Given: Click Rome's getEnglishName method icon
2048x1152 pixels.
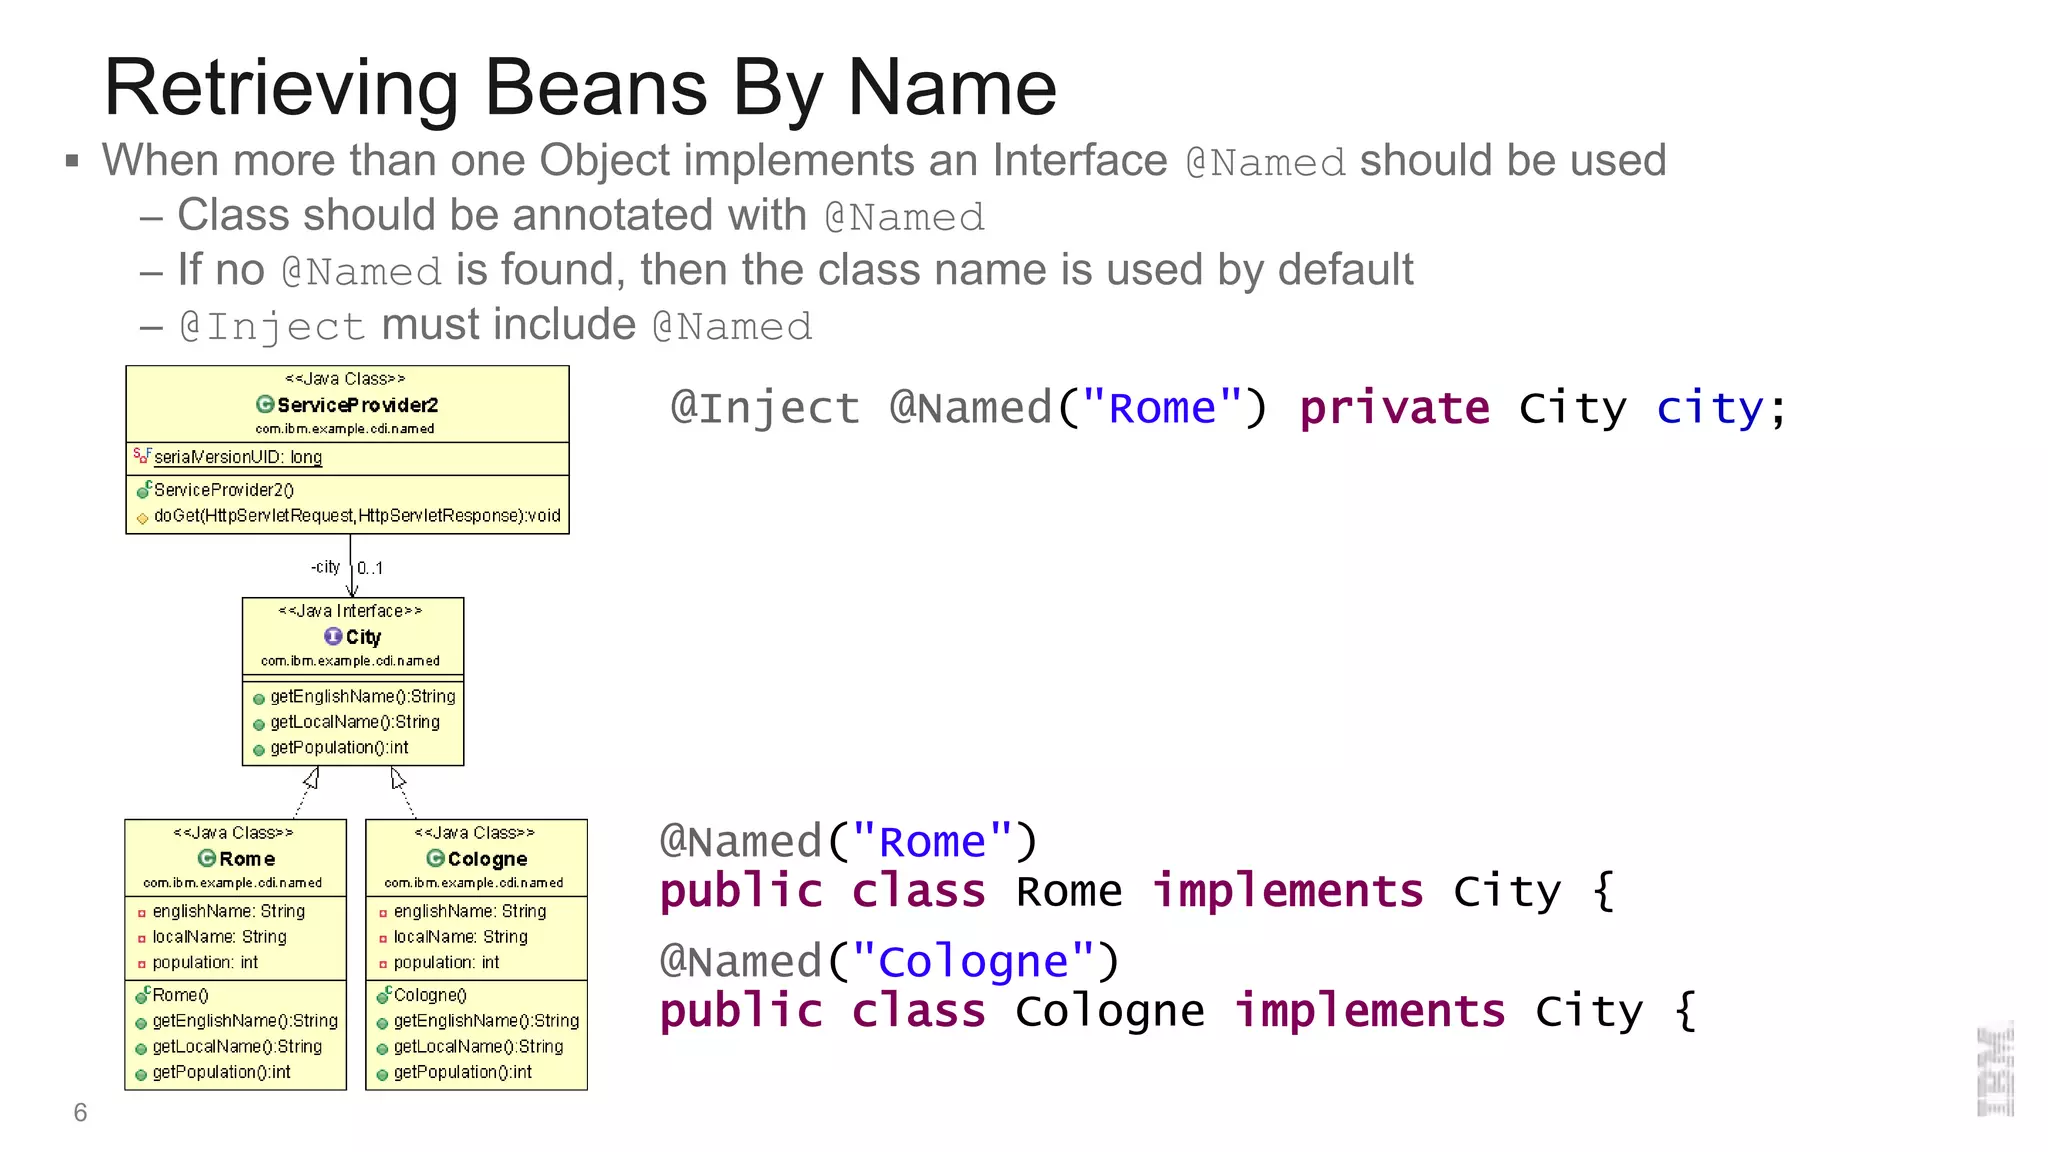Looking at the screenshot, I should [x=141, y=1023].
